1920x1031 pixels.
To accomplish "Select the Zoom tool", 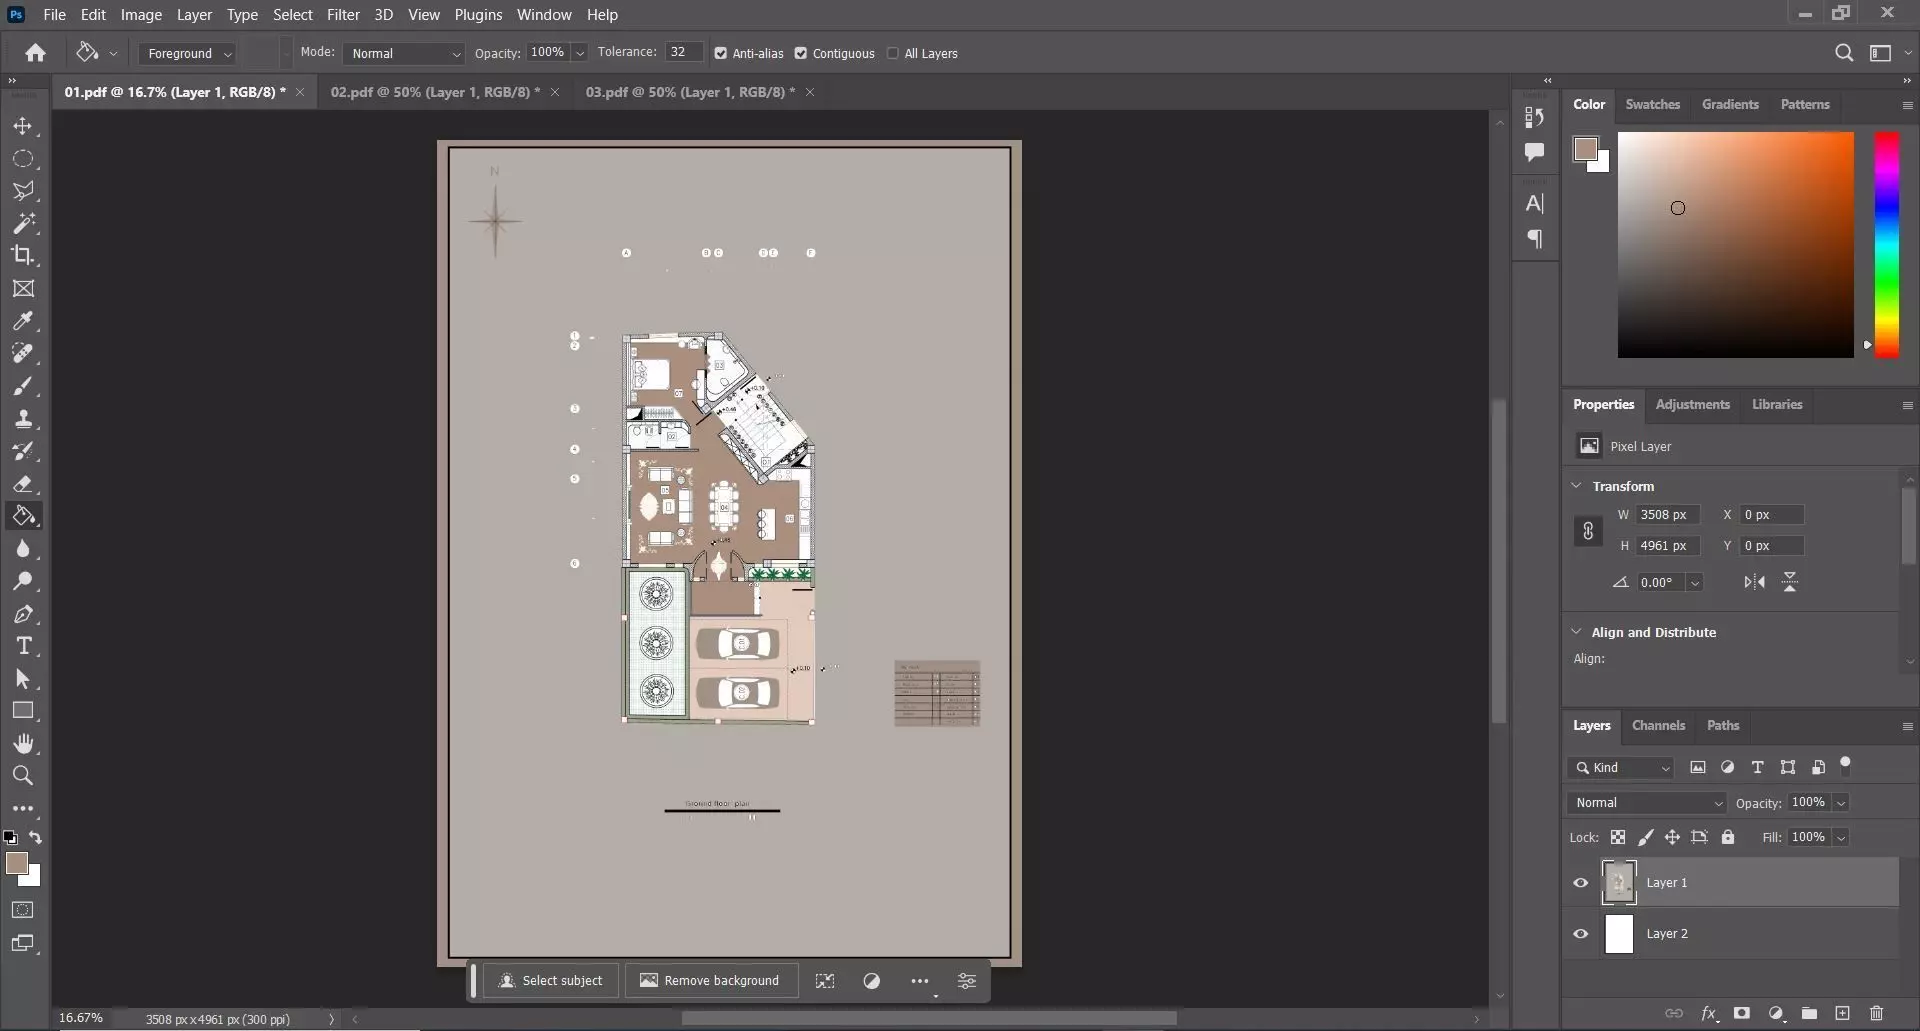I will pyautogui.click(x=23, y=775).
